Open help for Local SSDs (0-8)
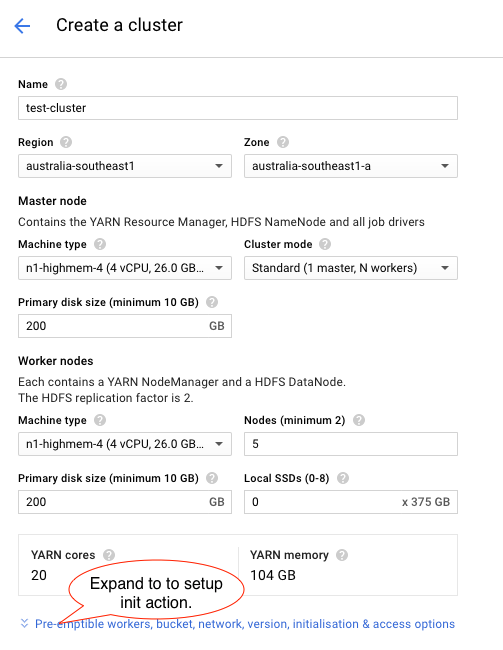 [x=343, y=478]
